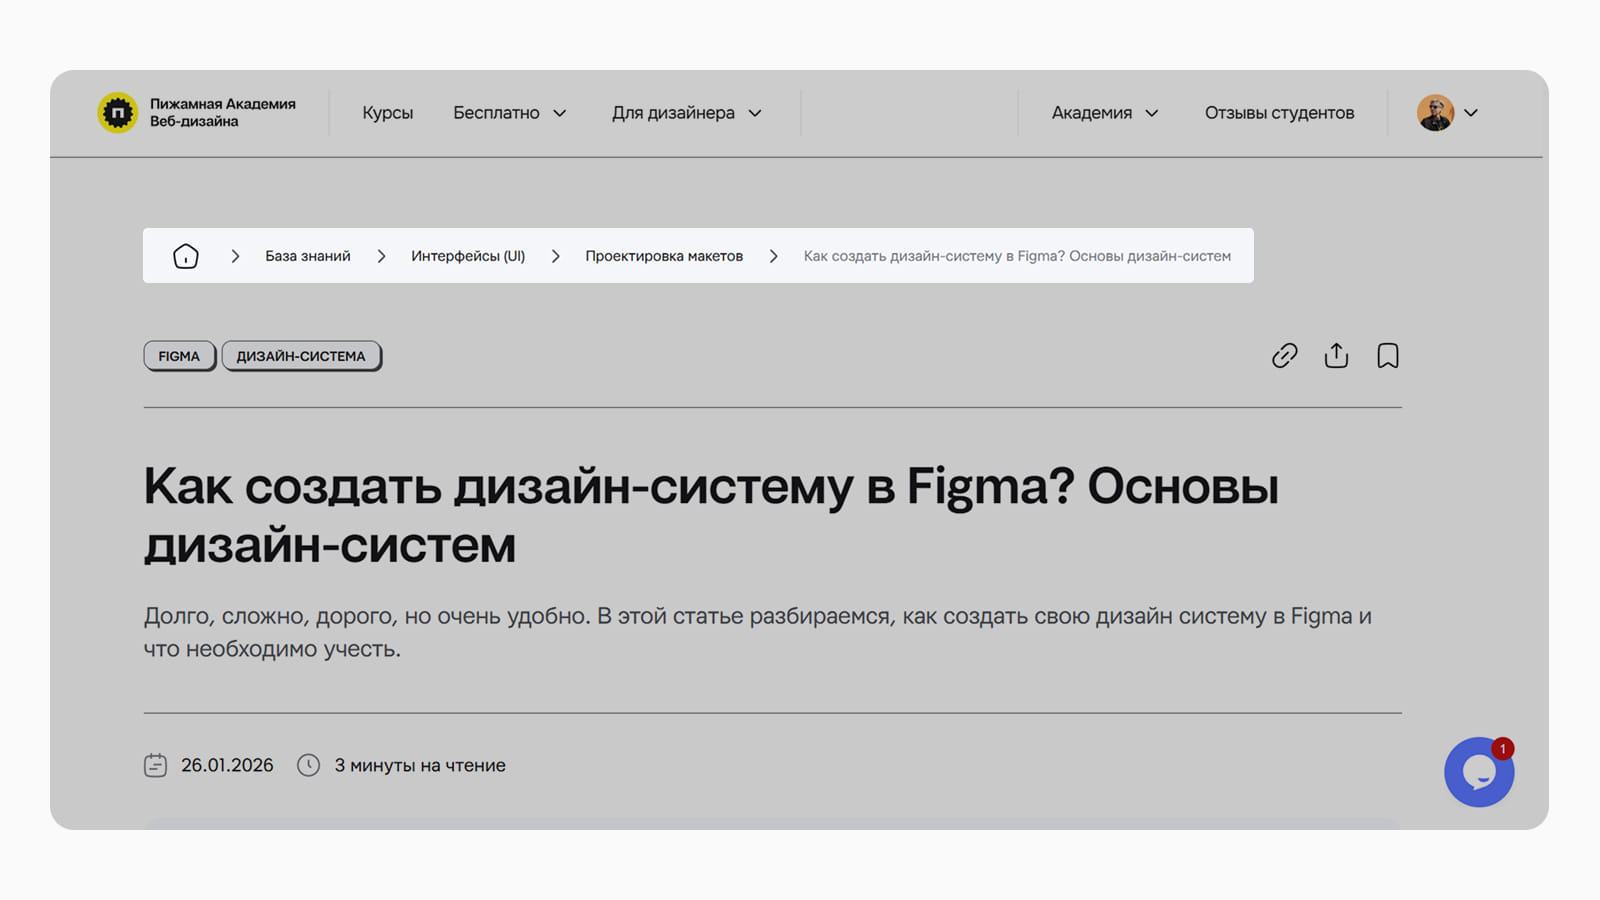The height and width of the screenshot is (900, 1600).
Task: Select the FIGMA tag
Action: pos(179,355)
